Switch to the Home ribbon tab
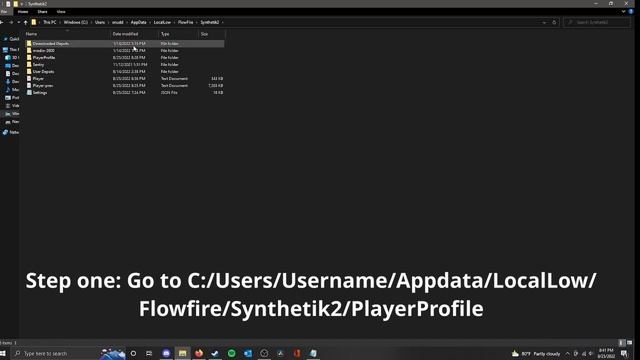 pyautogui.click(x=23, y=12)
